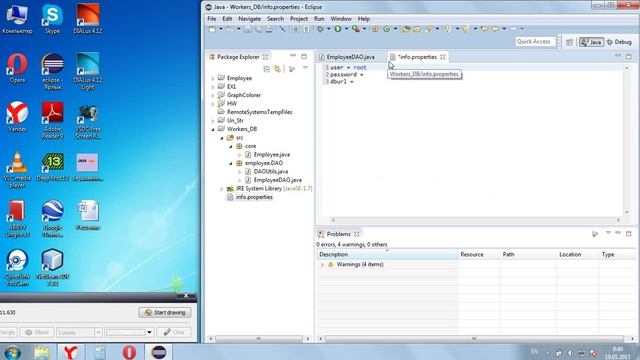Click the Opera taskbar button
This screenshot has height=360, width=640.
click(x=129, y=352)
